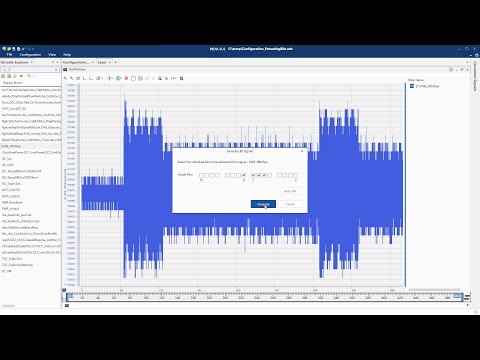Click the small blue icon below the timeline
The height and width of the screenshot is (360, 480).
67,305
